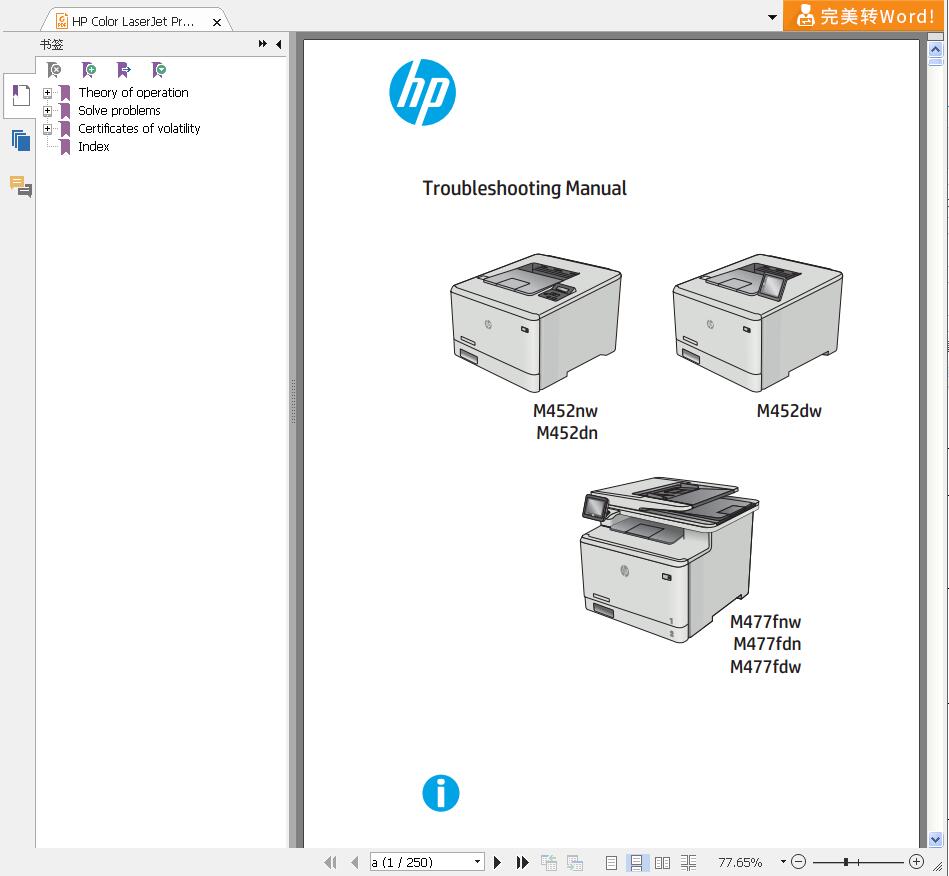
Task: Click the double-arrow button in the bookmarks header
Action: tap(263, 44)
